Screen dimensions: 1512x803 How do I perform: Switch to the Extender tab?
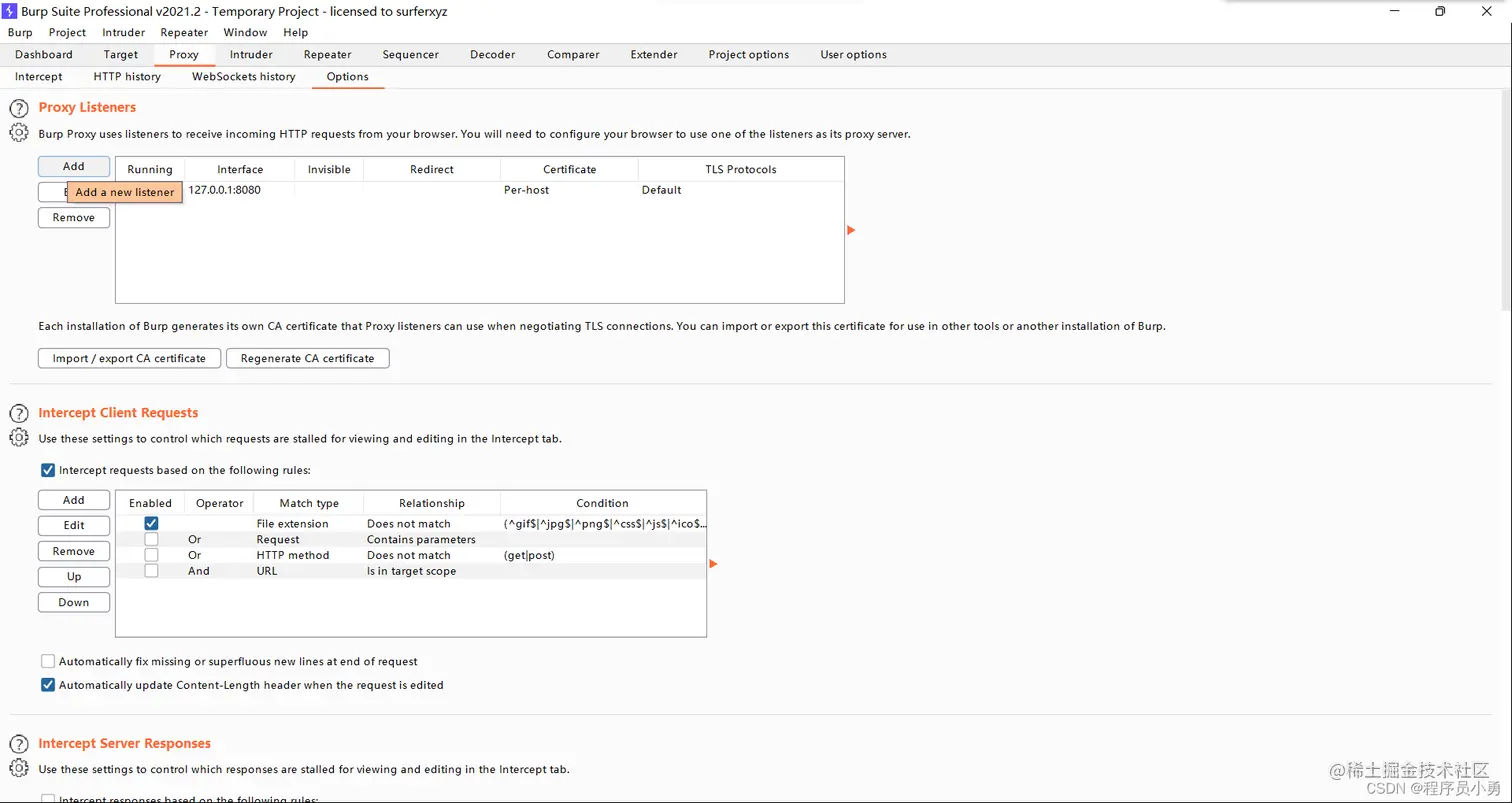(x=654, y=54)
